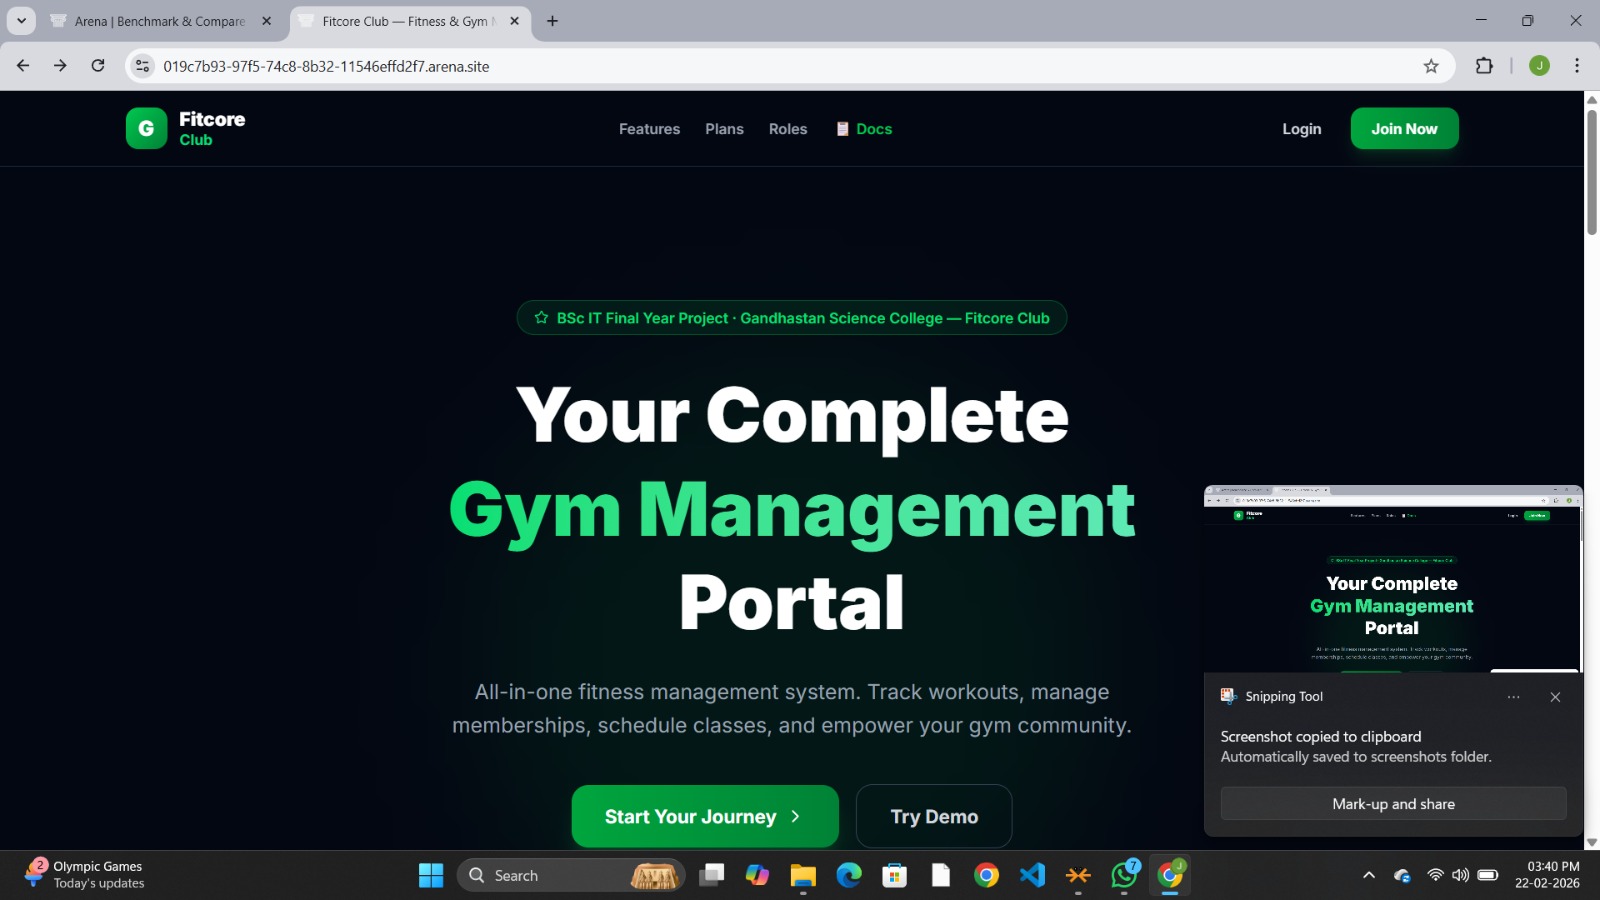Click Mark-up and share button
This screenshot has height=900, width=1600.
[1393, 804]
